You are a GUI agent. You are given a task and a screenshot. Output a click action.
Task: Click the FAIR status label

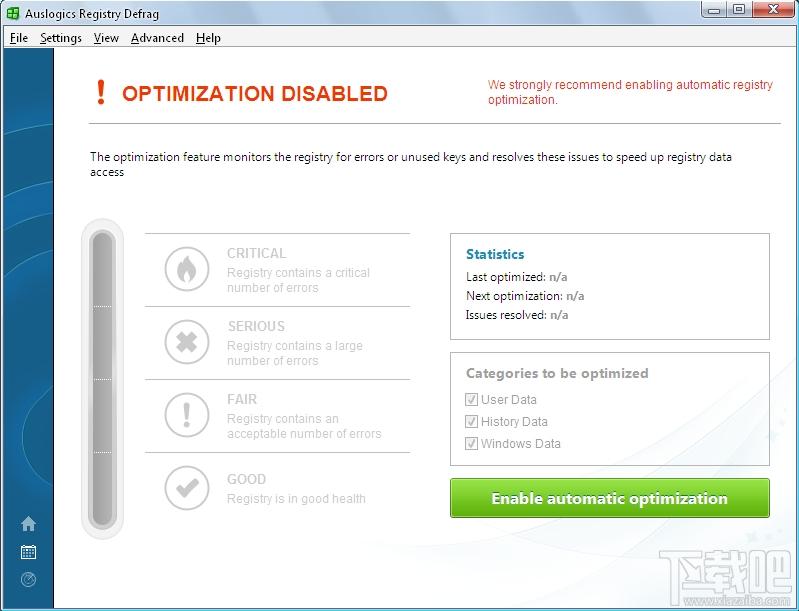242,399
